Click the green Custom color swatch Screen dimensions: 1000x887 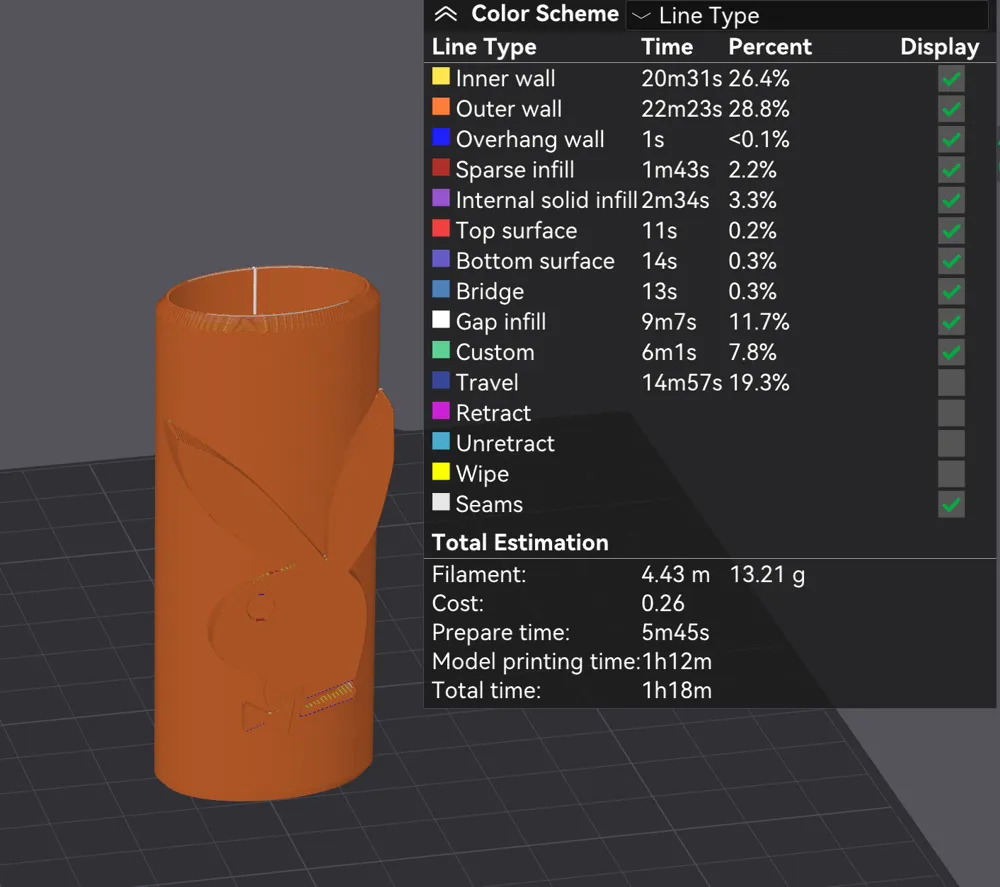(x=441, y=351)
